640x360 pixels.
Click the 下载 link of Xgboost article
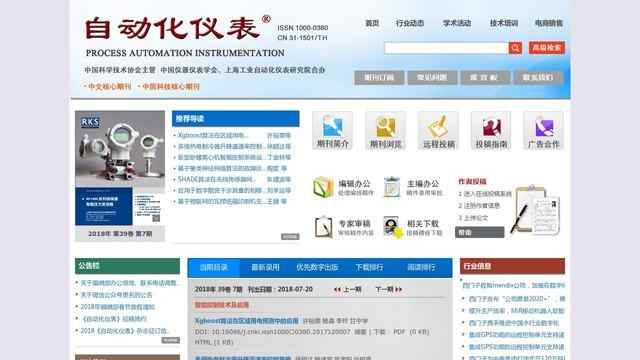[x=380, y=332]
